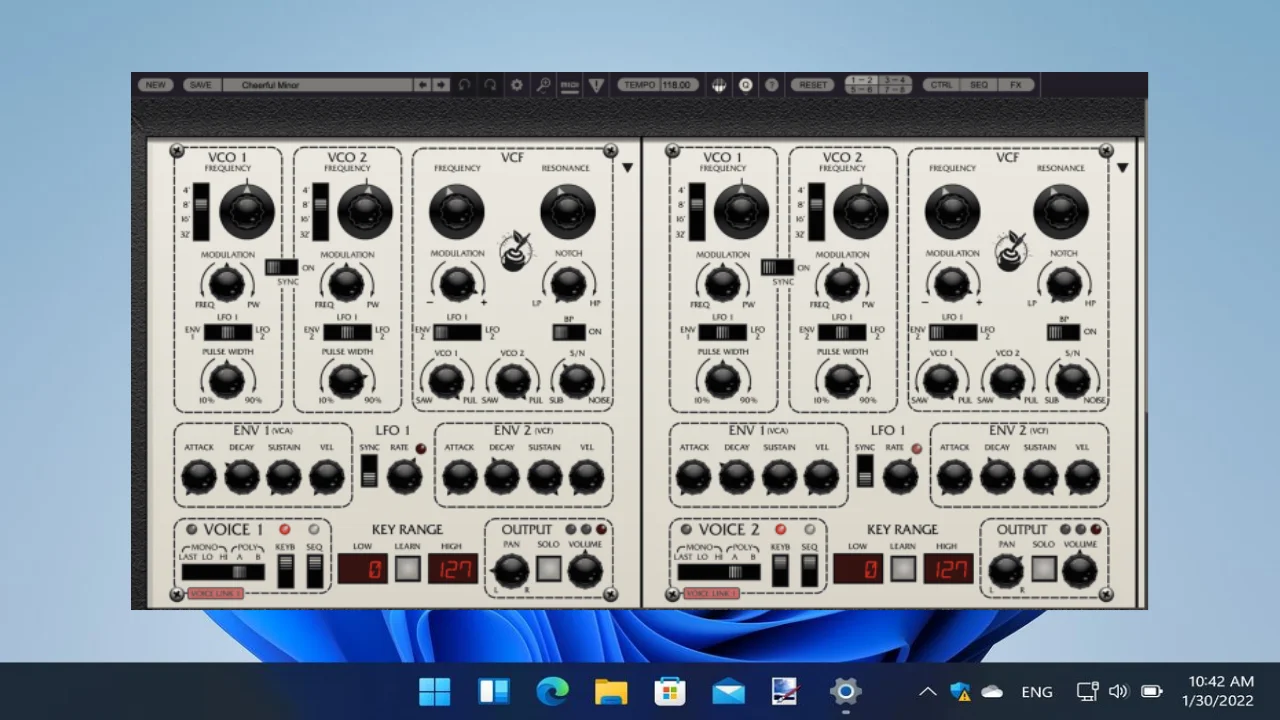Viewport: 1280px width, 720px height.
Task: Open settings gear icon in synth toolbar
Action: click(517, 85)
